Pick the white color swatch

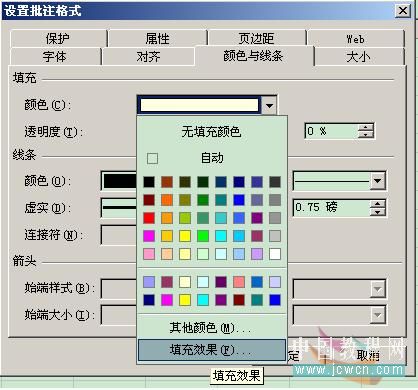(x=275, y=254)
